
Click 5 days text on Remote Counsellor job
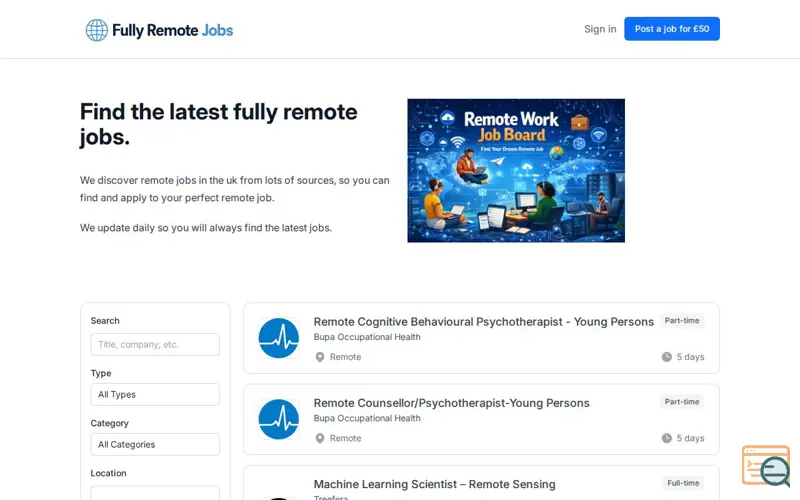[690, 438]
